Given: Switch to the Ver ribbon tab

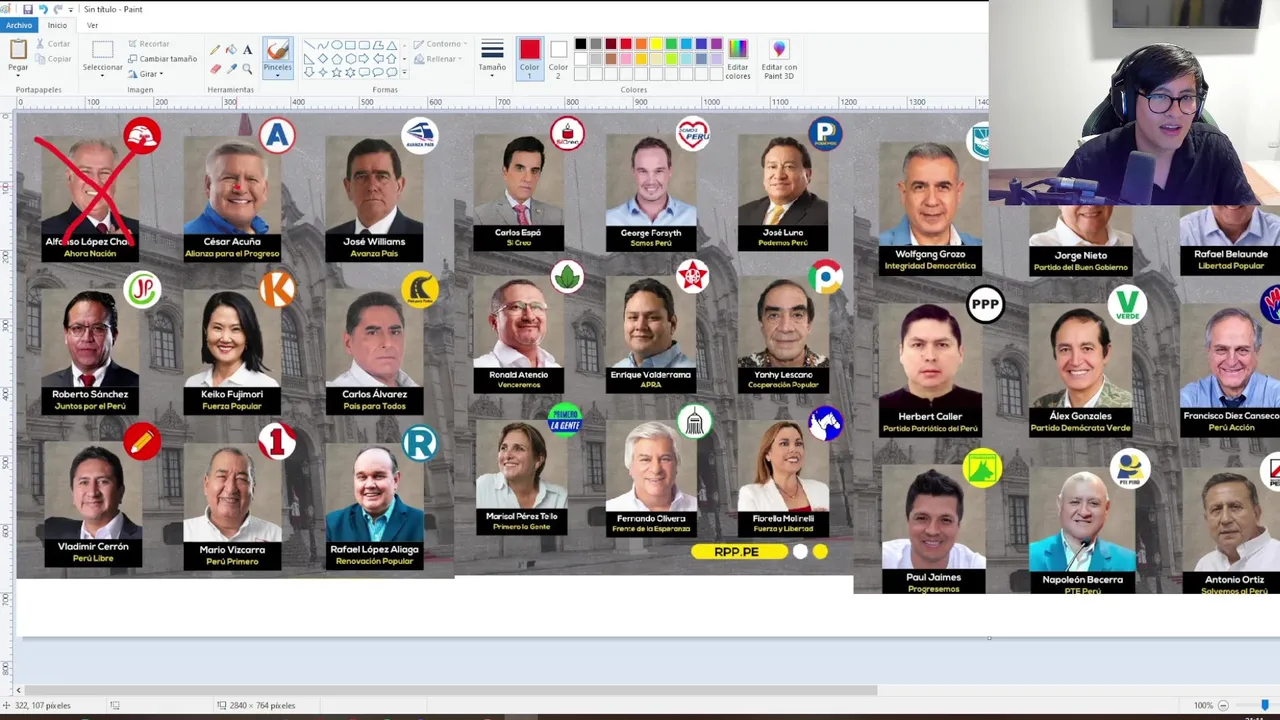Looking at the screenshot, I should click(x=92, y=25).
